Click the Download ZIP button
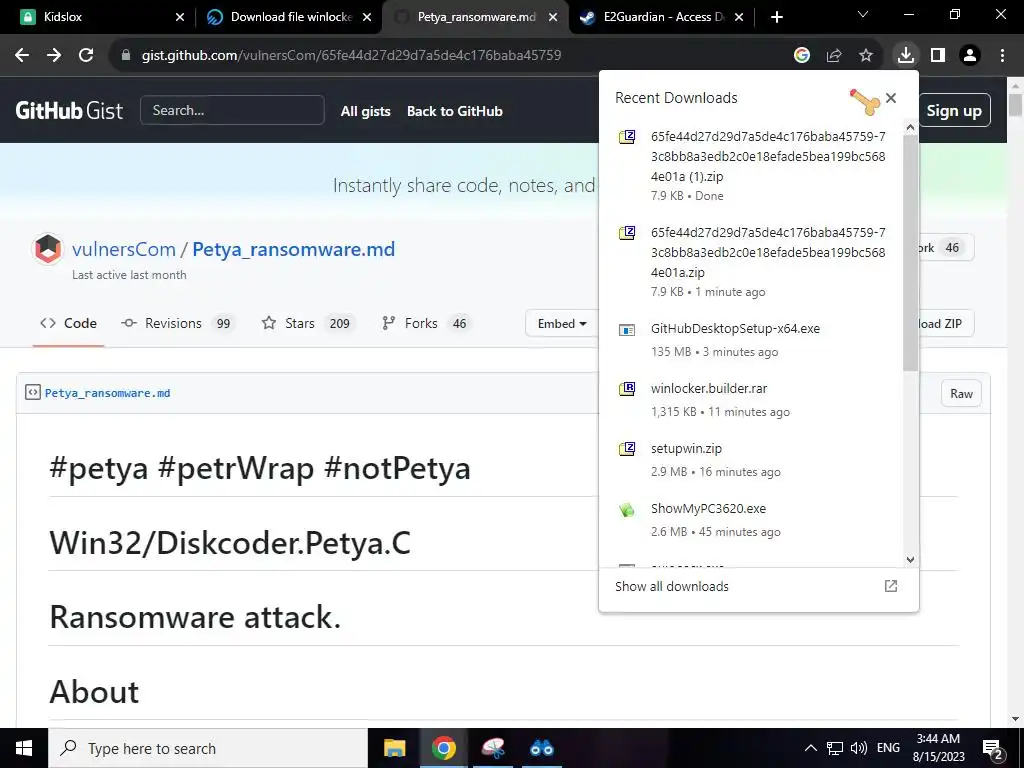The height and width of the screenshot is (768, 1024). tap(945, 323)
